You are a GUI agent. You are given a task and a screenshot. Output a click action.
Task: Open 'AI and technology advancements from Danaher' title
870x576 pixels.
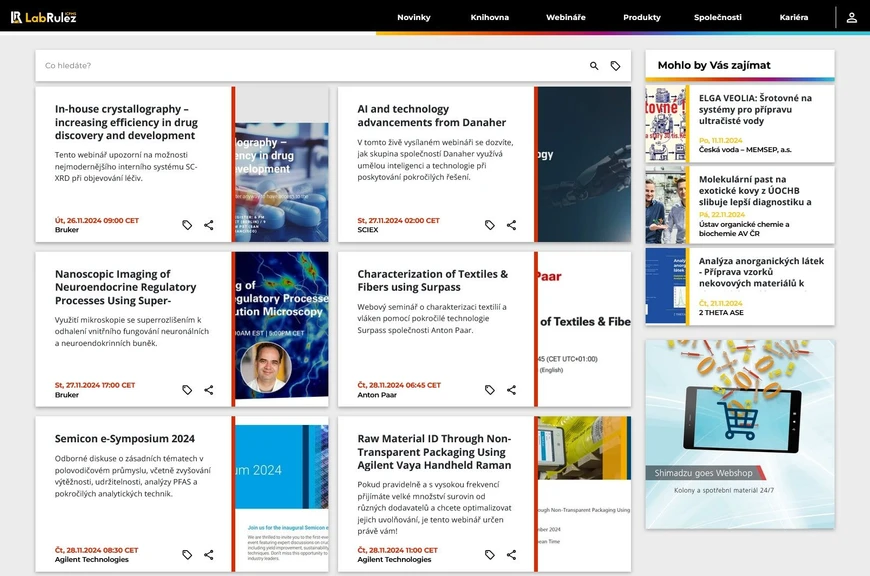[431, 115]
